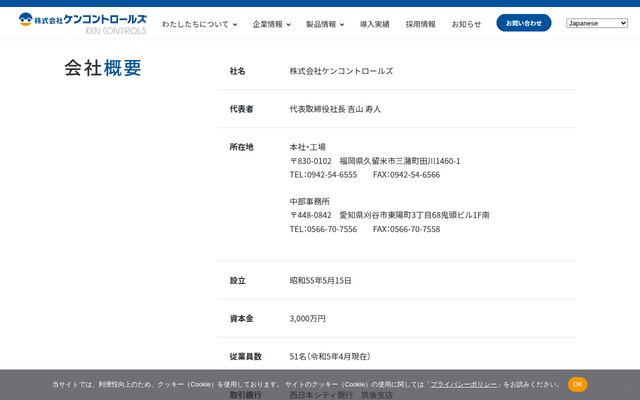Open the お知らせ page
This screenshot has height=400, width=640.
[x=466, y=24]
